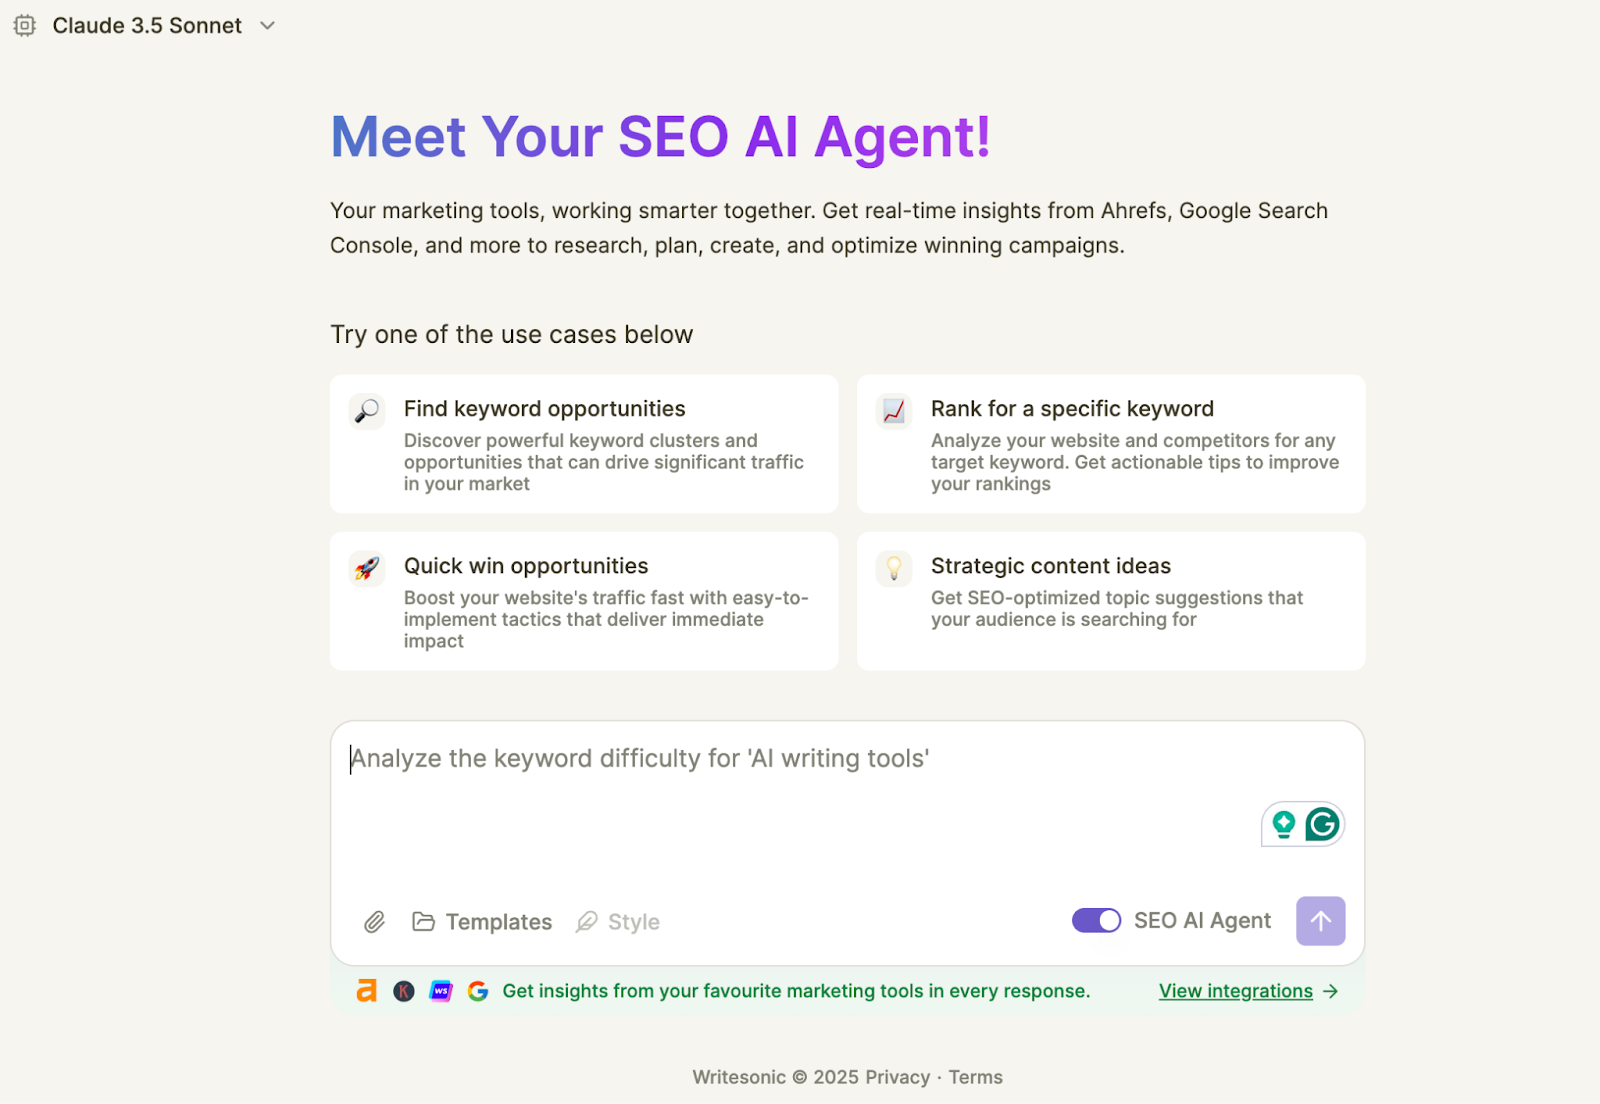Click the purple WS Writesonic icon
This screenshot has width=1600, height=1104.
click(x=441, y=990)
